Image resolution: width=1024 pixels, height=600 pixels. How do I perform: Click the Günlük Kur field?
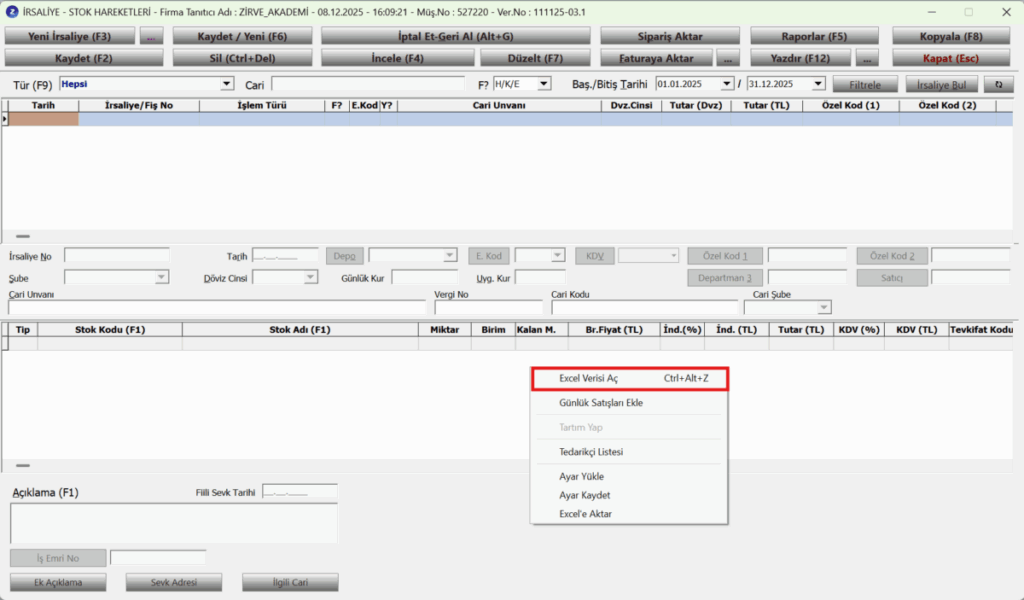[424, 277]
